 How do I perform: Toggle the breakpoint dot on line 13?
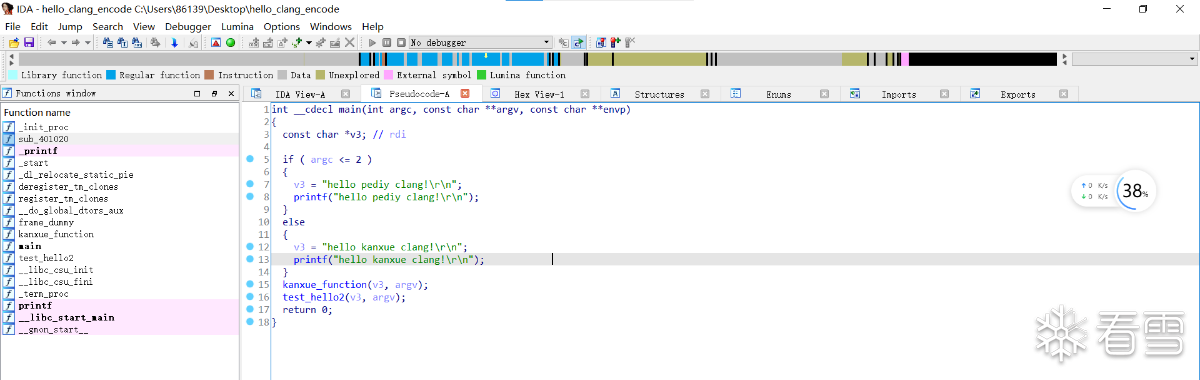(x=250, y=259)
